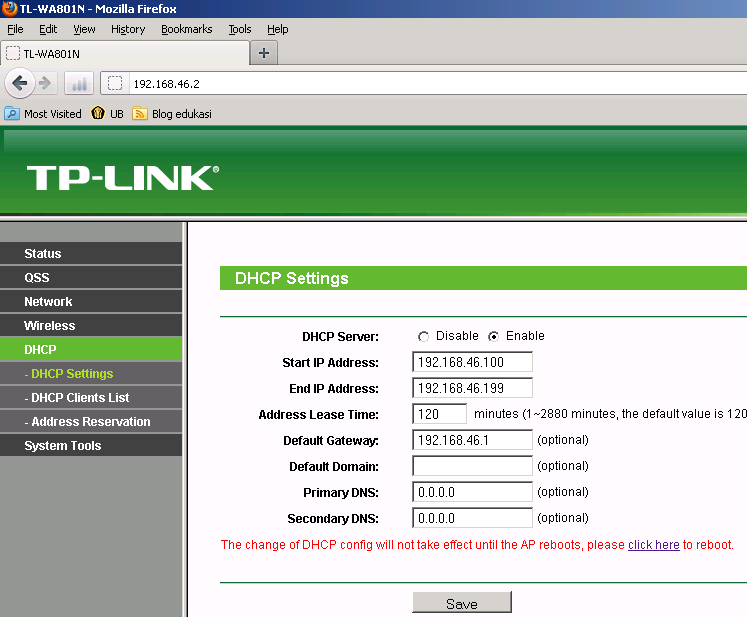Click the 'Address Lease Time:' label
The image size is (749, 617).
(318, 415)
